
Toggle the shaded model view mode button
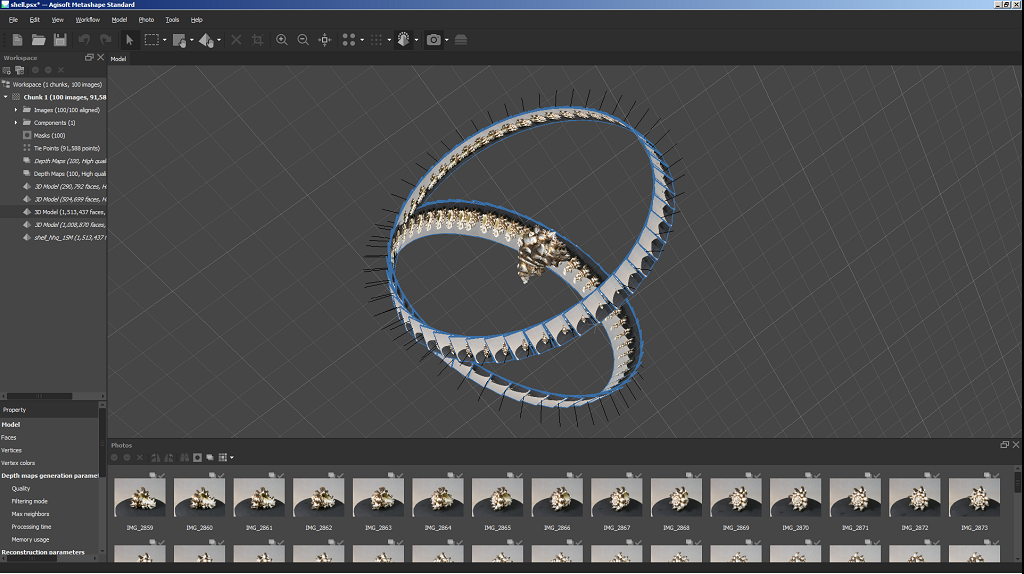click(x=405, y=40)
